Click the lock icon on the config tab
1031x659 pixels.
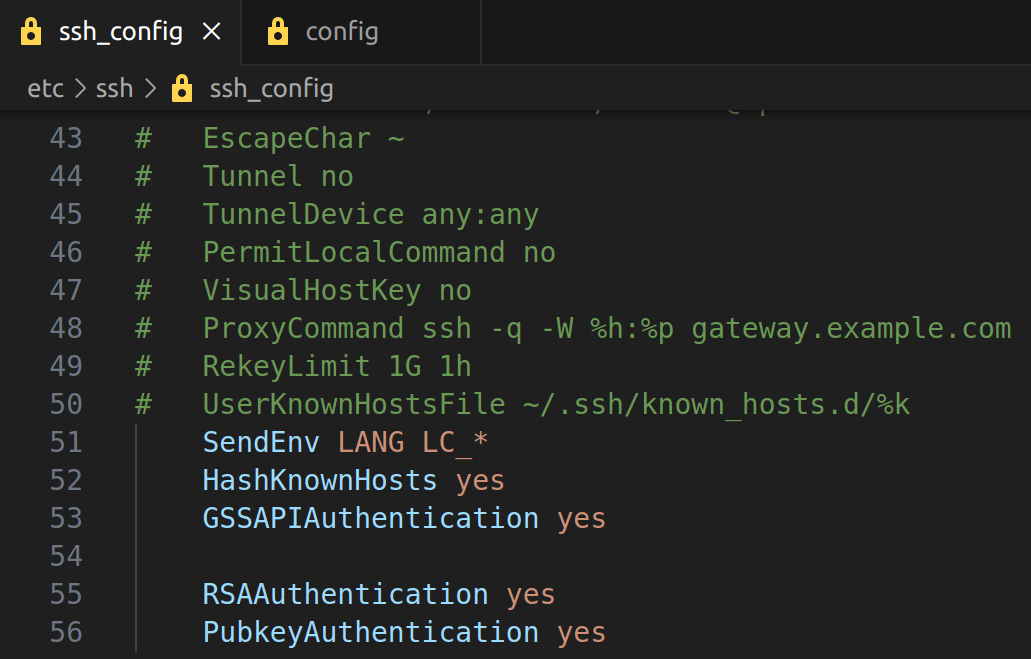[278, 32]
